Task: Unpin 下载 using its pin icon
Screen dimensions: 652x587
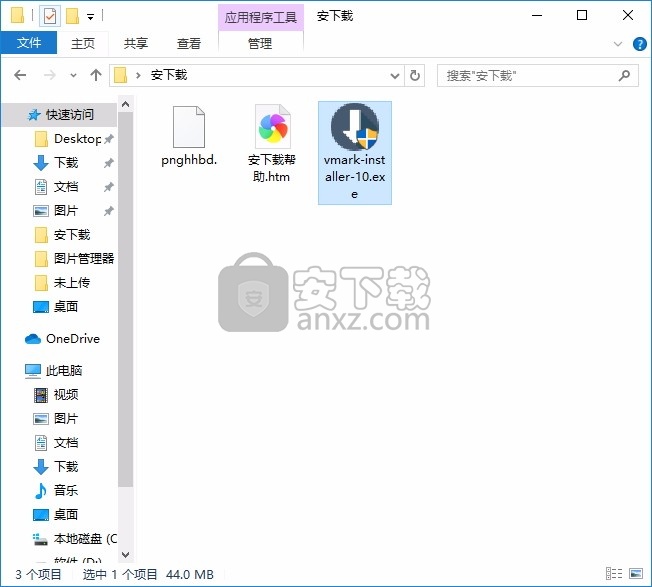Action: coord(109,163)
